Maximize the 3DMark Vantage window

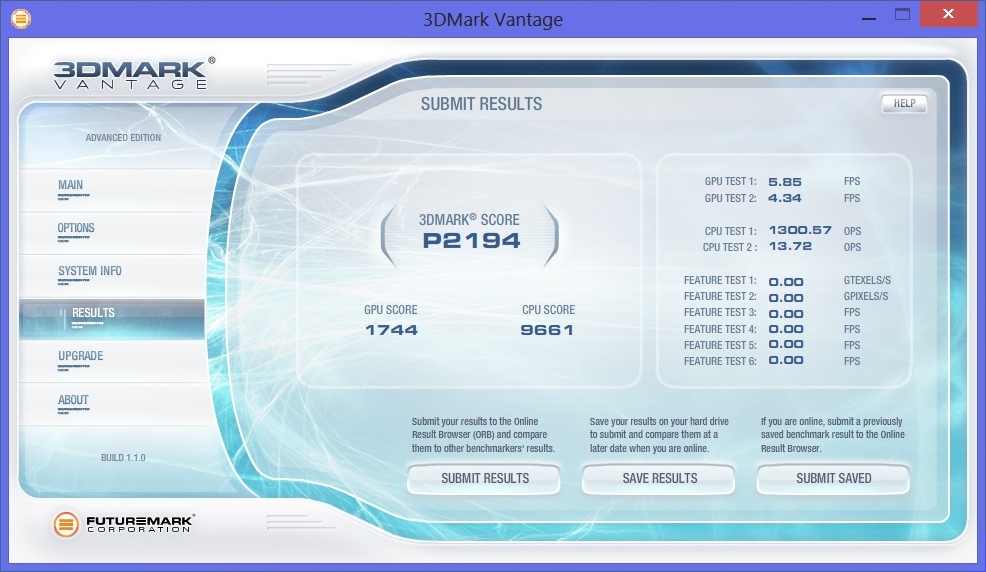point(902,14)
